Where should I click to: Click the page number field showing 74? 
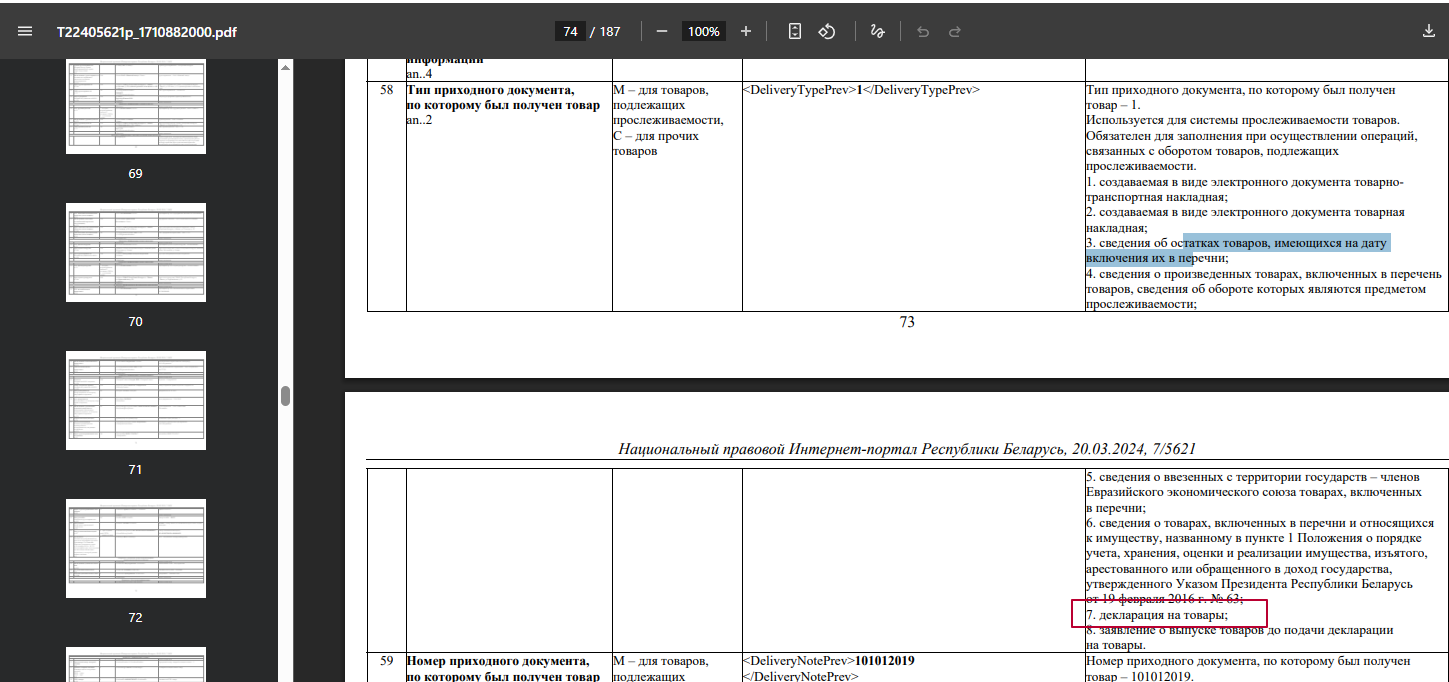[570, 32]
